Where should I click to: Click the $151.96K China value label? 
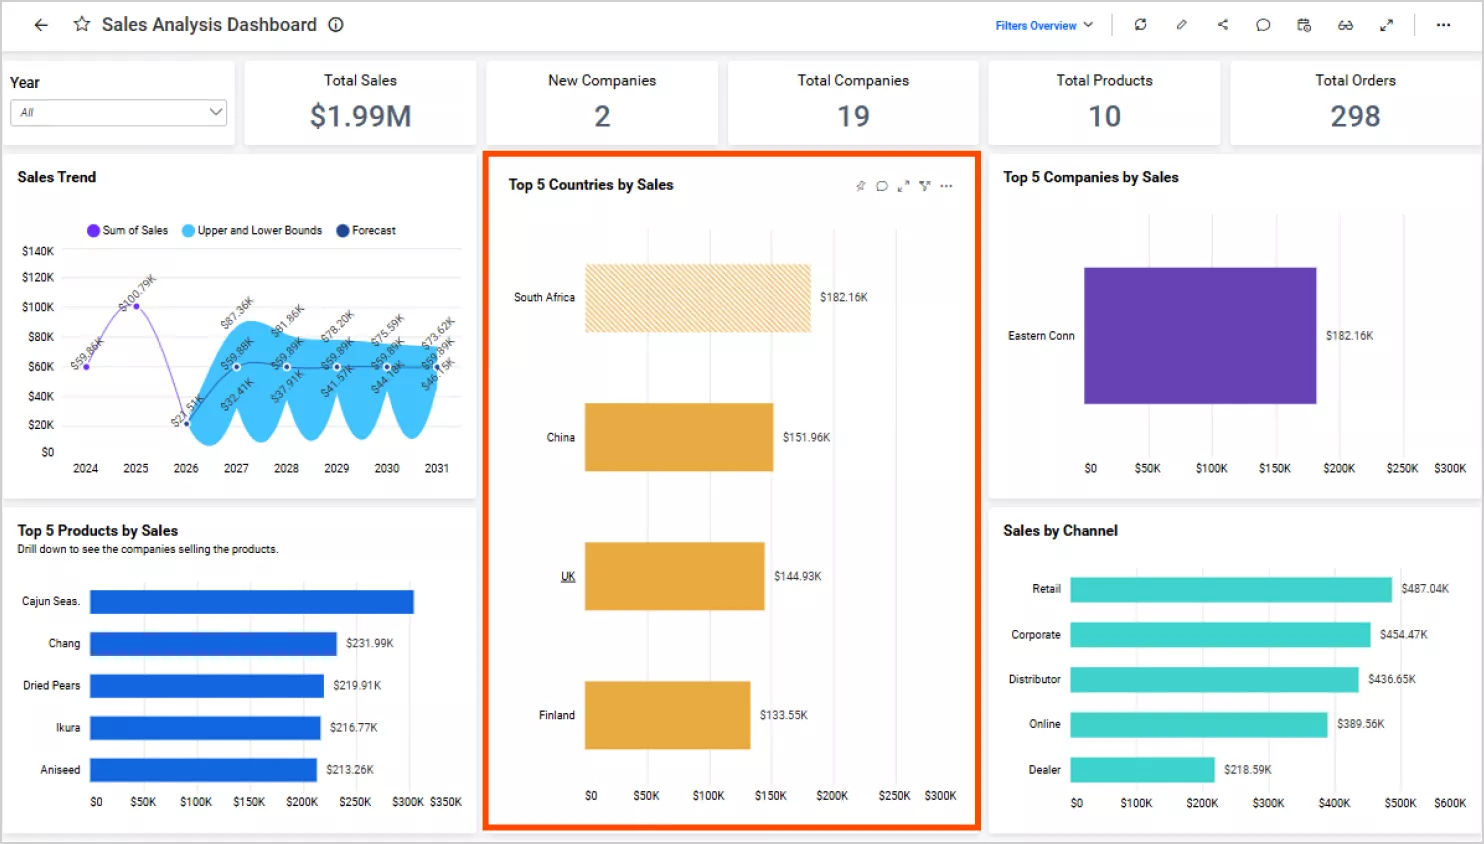point(807,438)
